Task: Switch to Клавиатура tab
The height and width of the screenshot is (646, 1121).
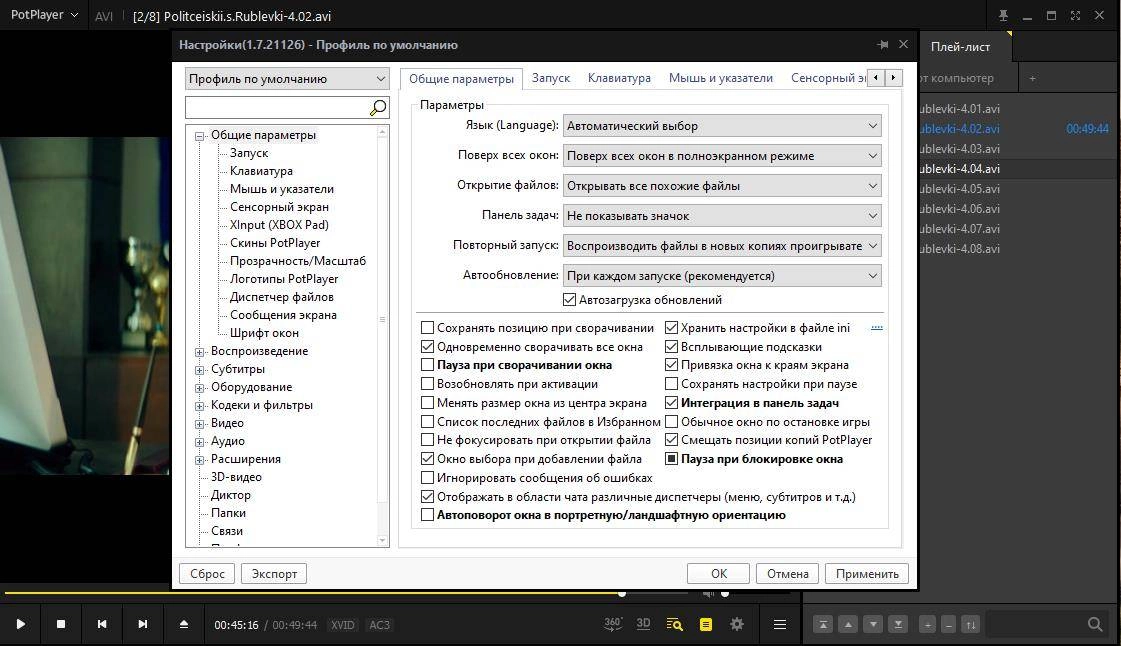Action: [619, 78]
